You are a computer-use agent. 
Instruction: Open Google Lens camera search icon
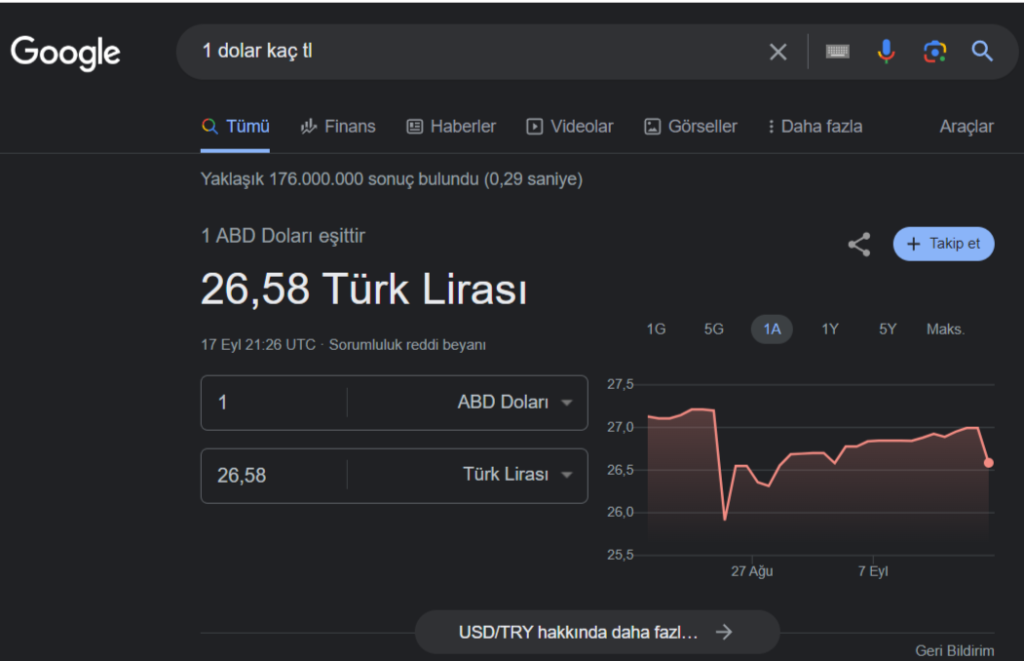(935, 51)
